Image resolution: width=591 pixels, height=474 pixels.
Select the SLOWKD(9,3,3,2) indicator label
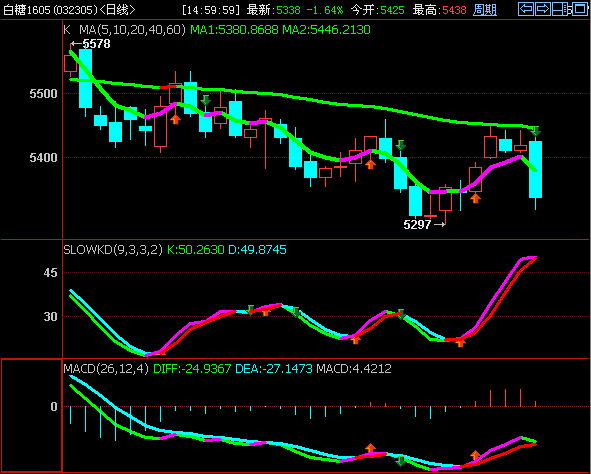pos(113,249)
